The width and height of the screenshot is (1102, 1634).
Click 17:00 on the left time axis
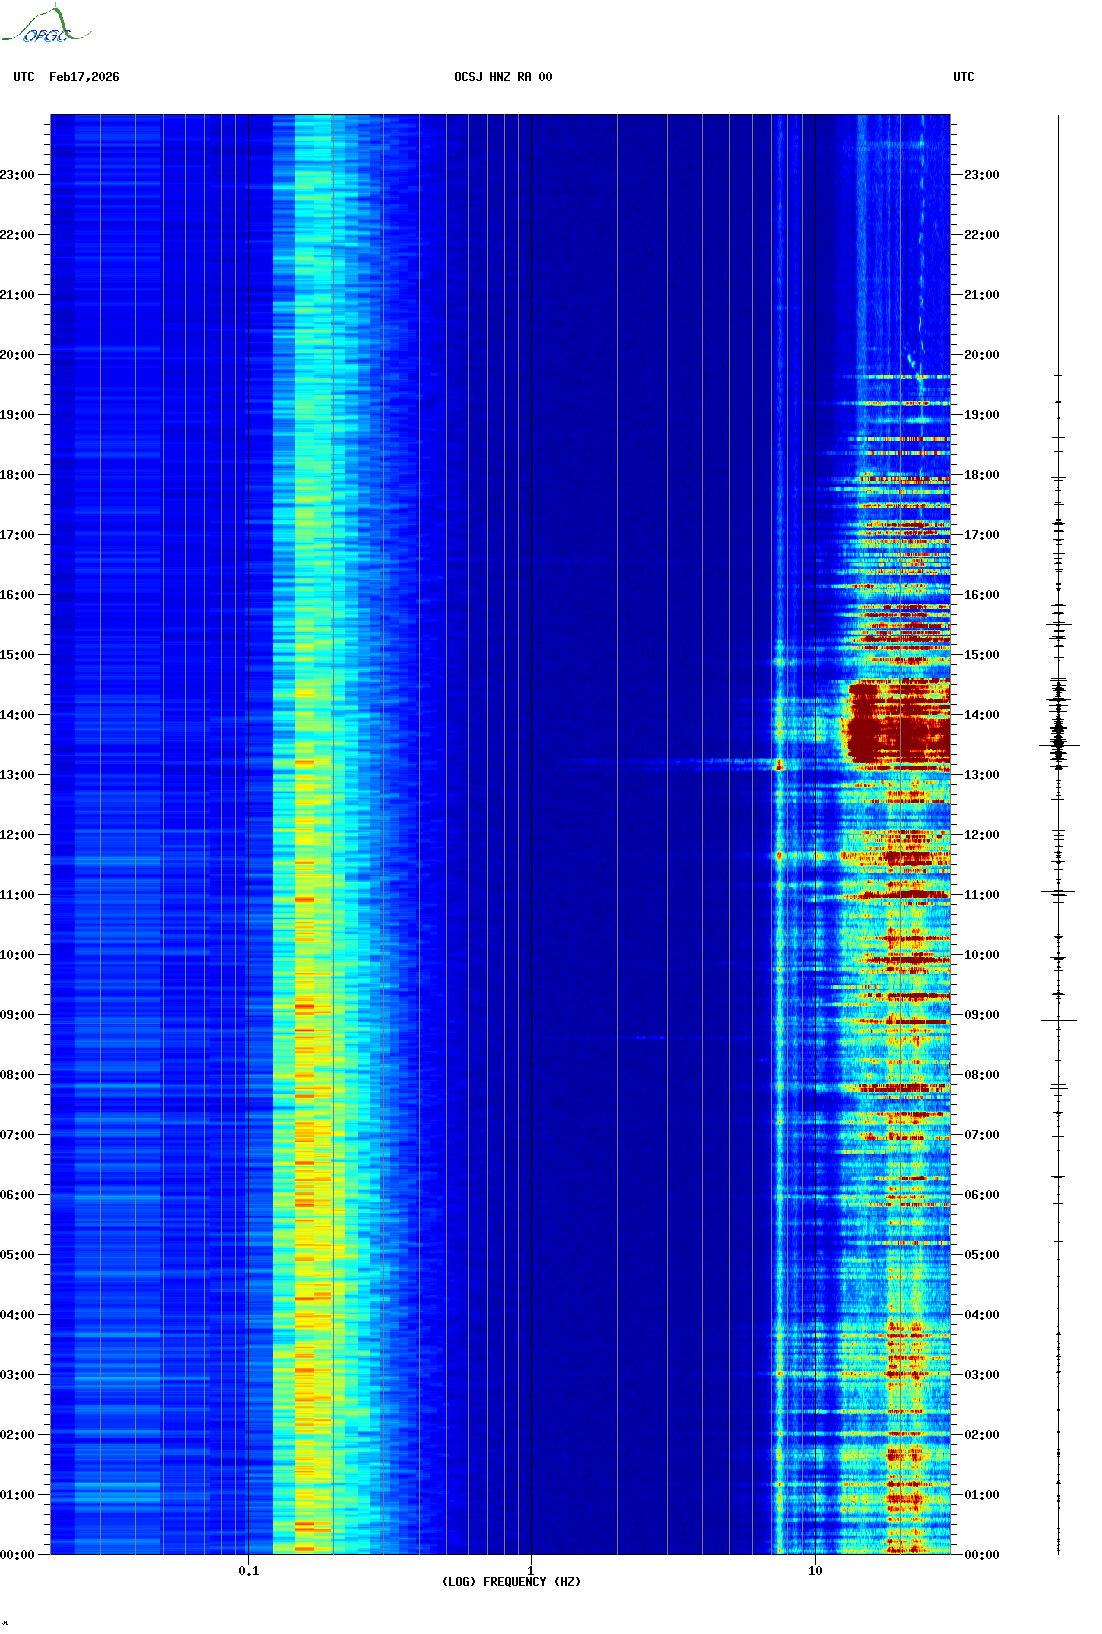(x=17, y=535)
